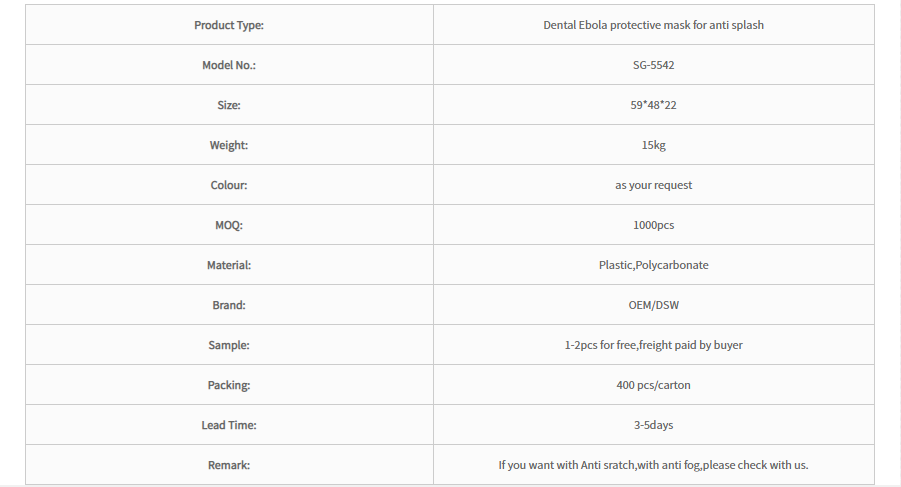Select model number SG-5542

pyautogui.click(x=653, y=65)
